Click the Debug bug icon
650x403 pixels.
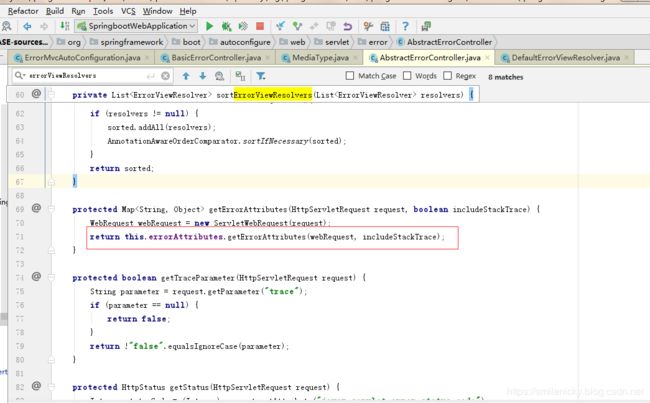click(226, 26)
